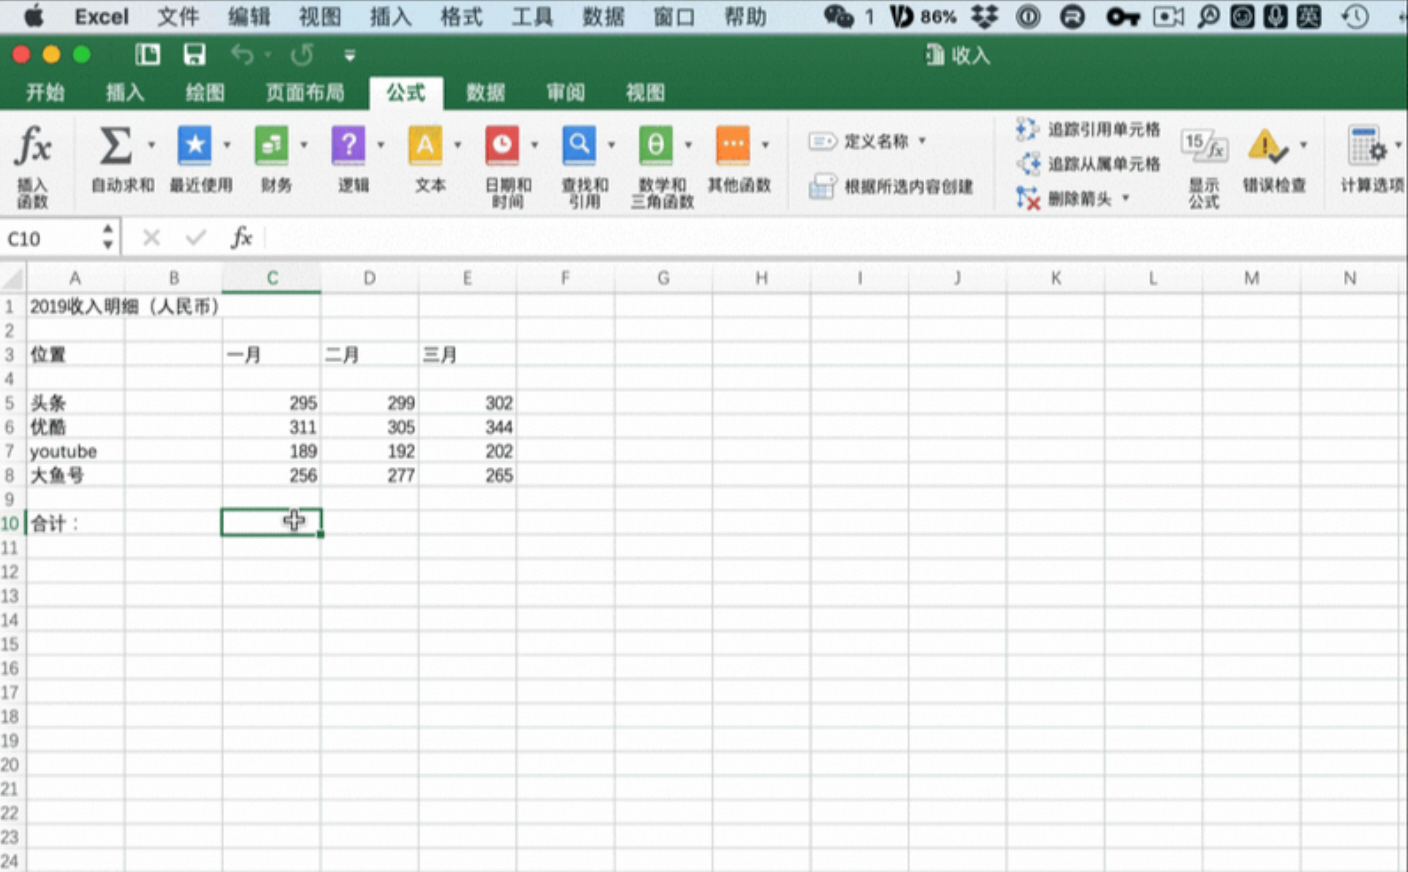The height and width of the screenshot is (872, 1408).
Task: Open the Financial functions icon
Action: click(271, 146)
